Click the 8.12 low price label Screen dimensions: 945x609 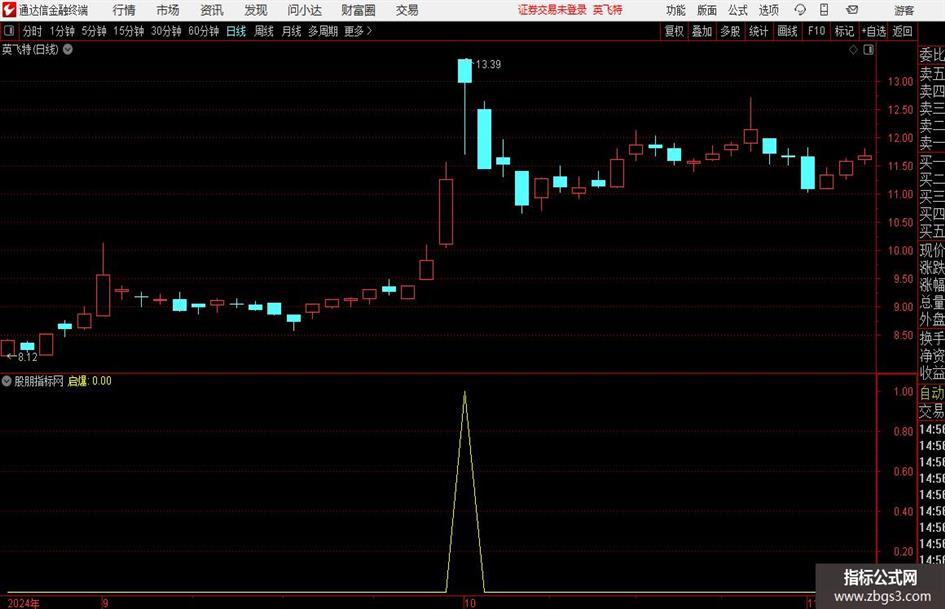(28, 357)
